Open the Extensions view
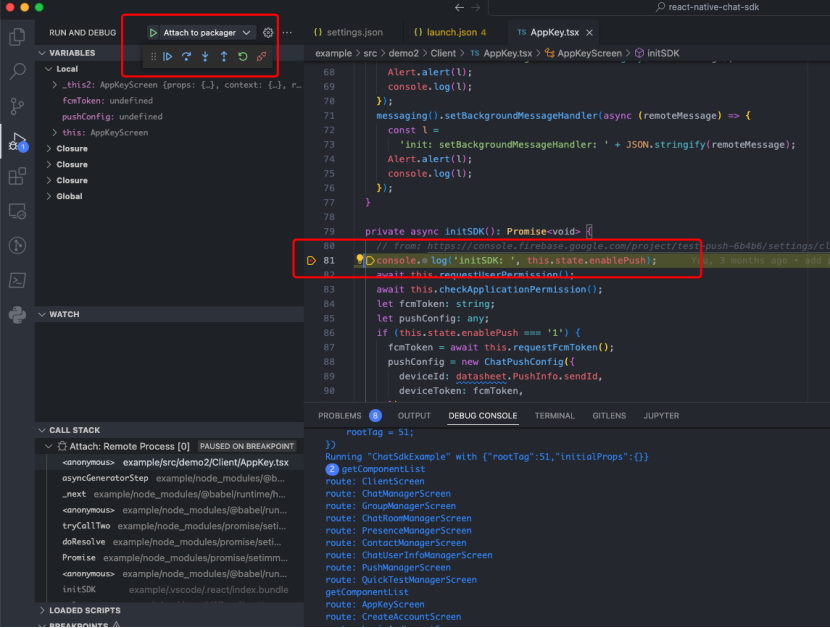 pyautogui.click(x=17, y=176)
